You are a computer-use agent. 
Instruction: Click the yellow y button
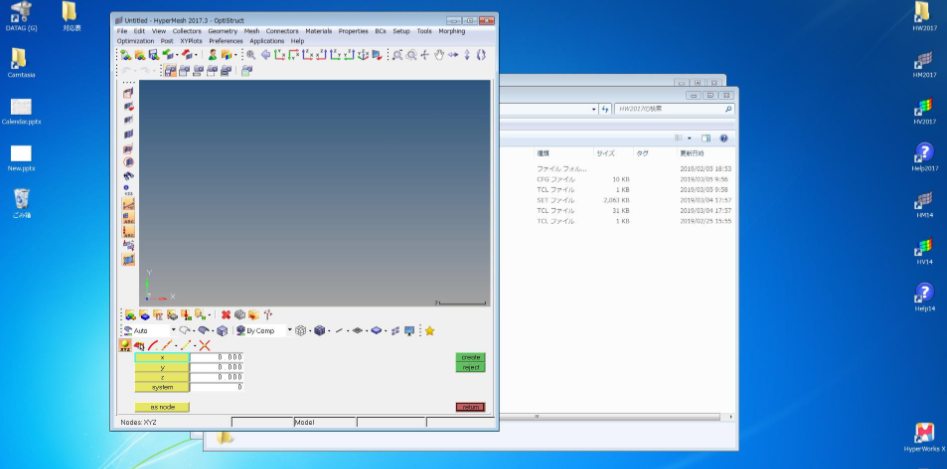click(162, 367)
